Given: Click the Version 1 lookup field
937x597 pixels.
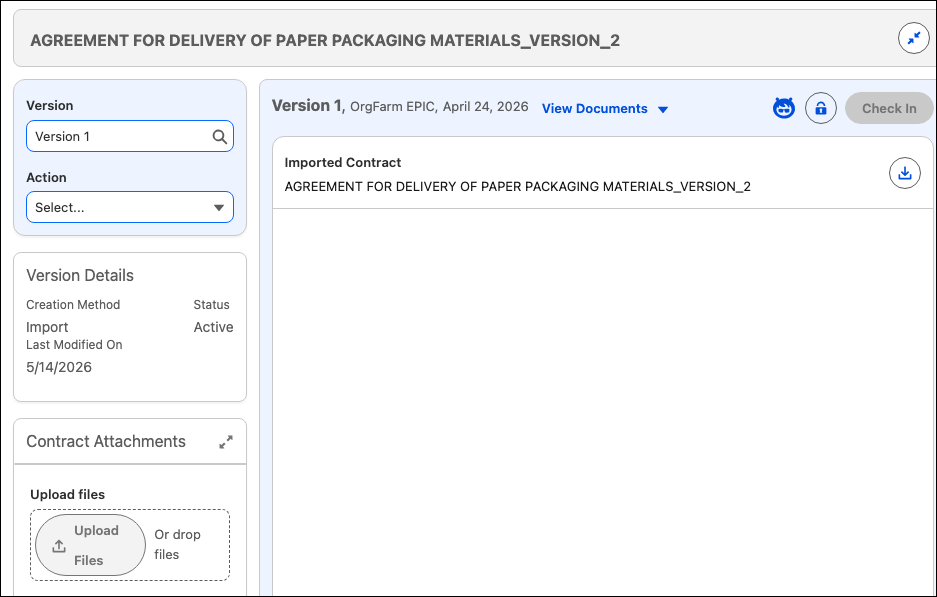Looking at the screenshot, I should [130, 136].
